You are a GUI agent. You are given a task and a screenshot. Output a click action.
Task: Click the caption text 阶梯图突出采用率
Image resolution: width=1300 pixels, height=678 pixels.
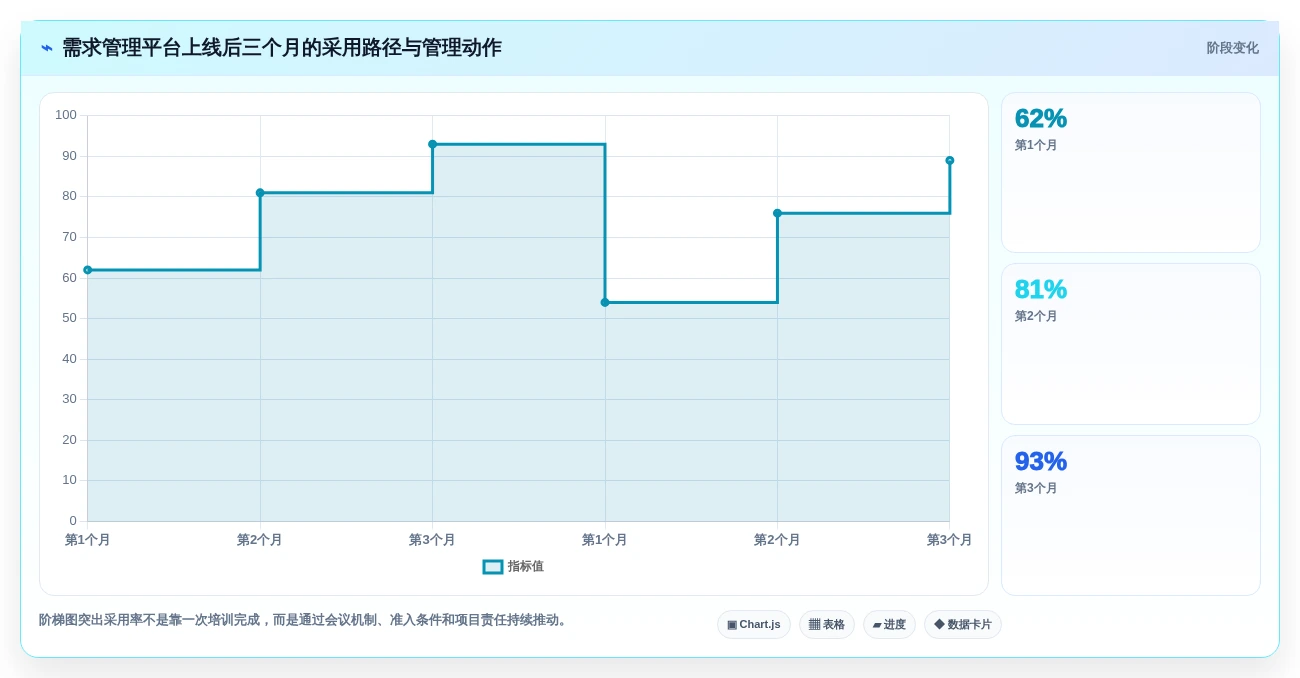point(305,620)
